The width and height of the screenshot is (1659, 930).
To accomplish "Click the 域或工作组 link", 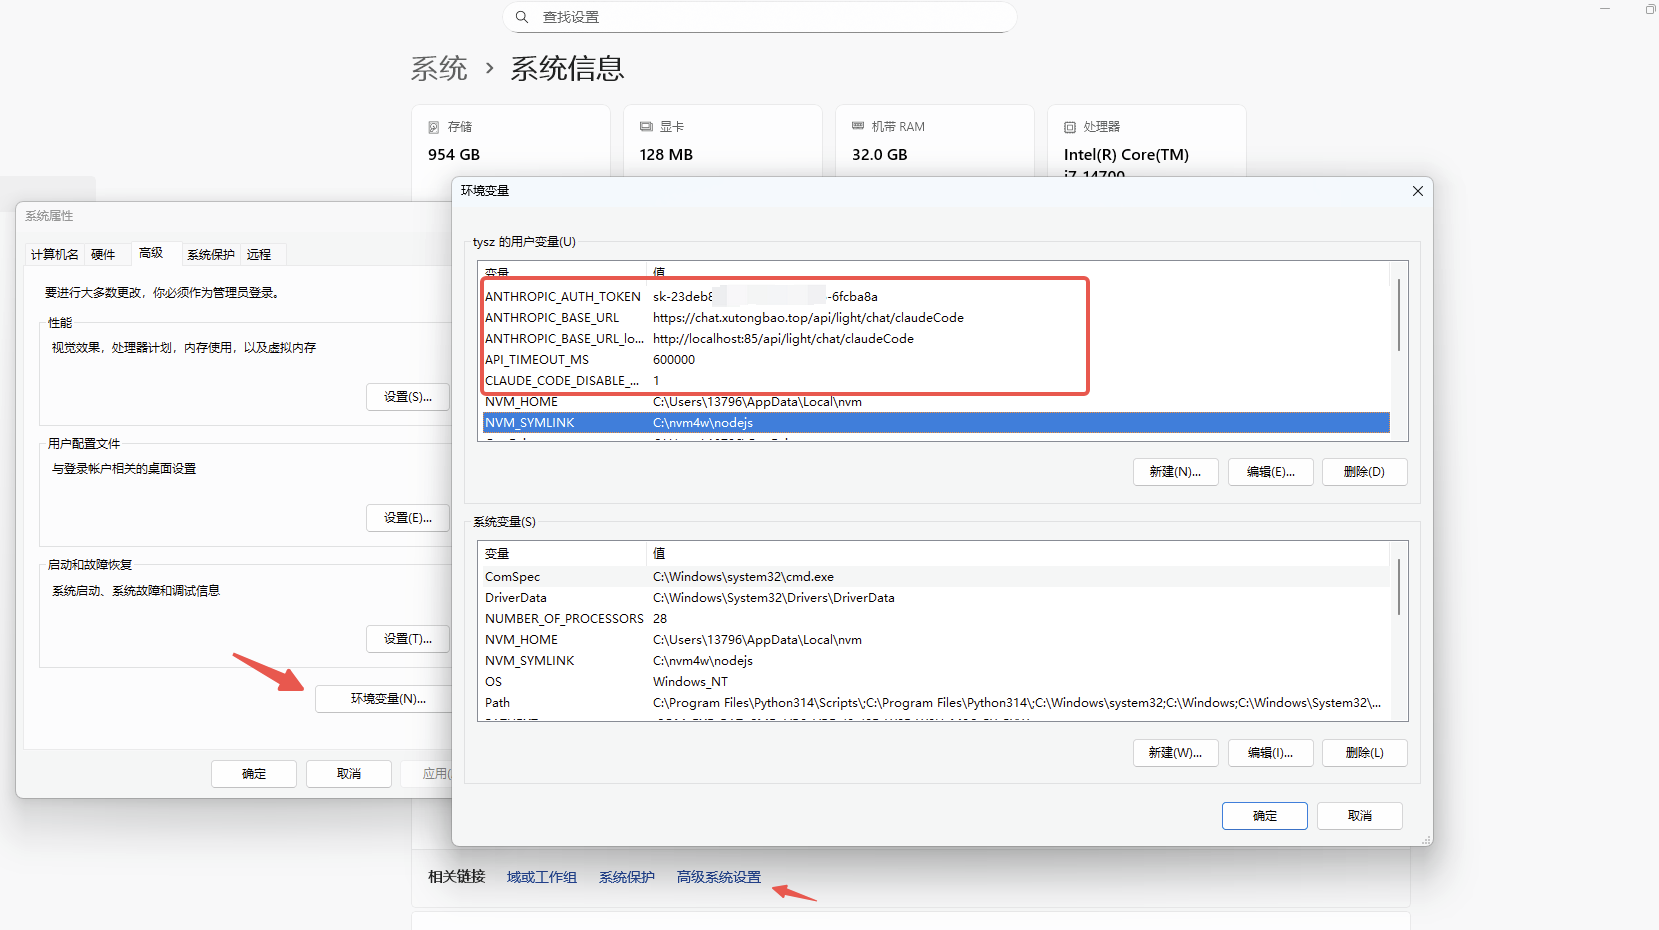I will (x=541, y=877).
